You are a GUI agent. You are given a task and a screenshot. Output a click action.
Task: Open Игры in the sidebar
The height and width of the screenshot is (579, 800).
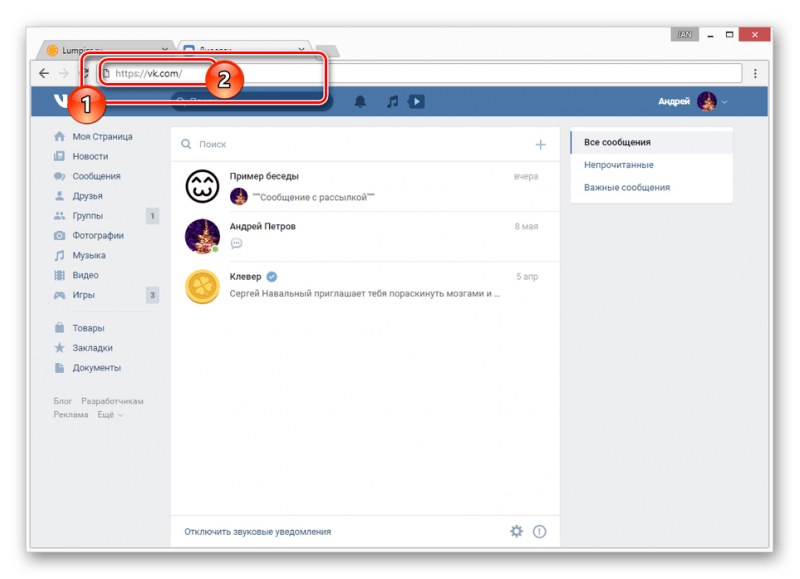pyautogui.click(x=83, y=295)
